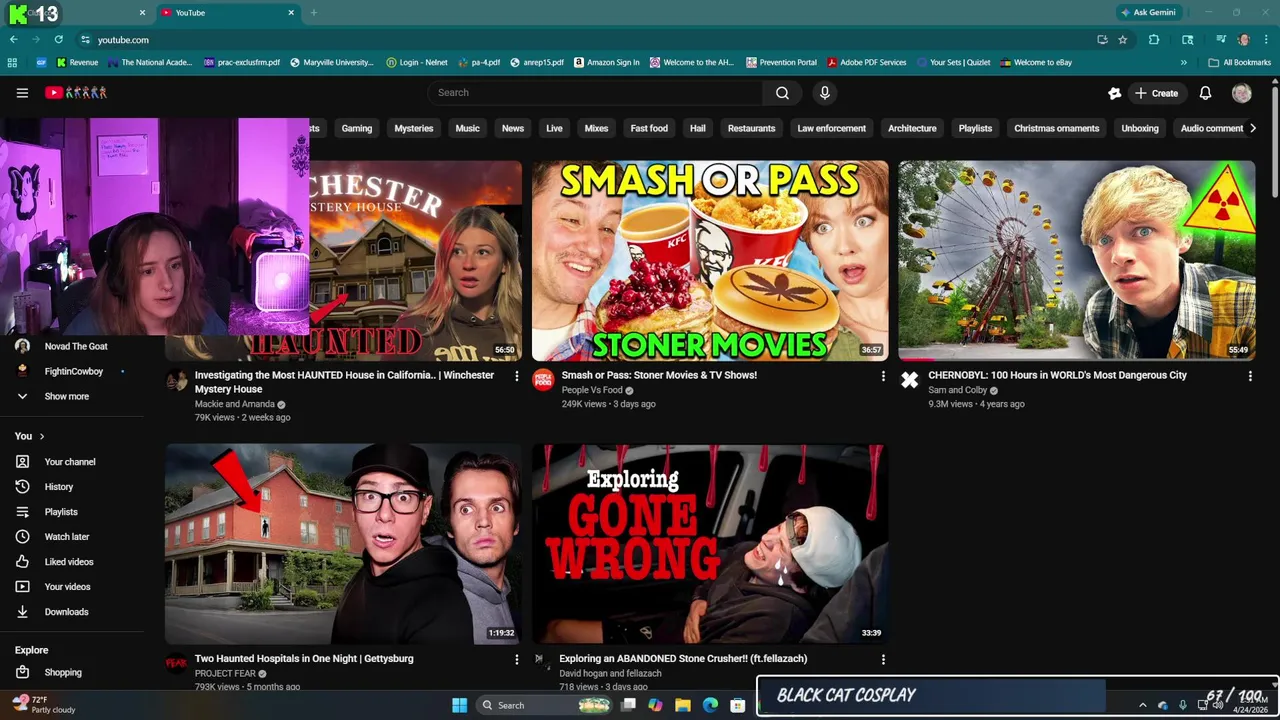Play the CHERNOBYL 100 Hours thumbnail

[1076, 260]
